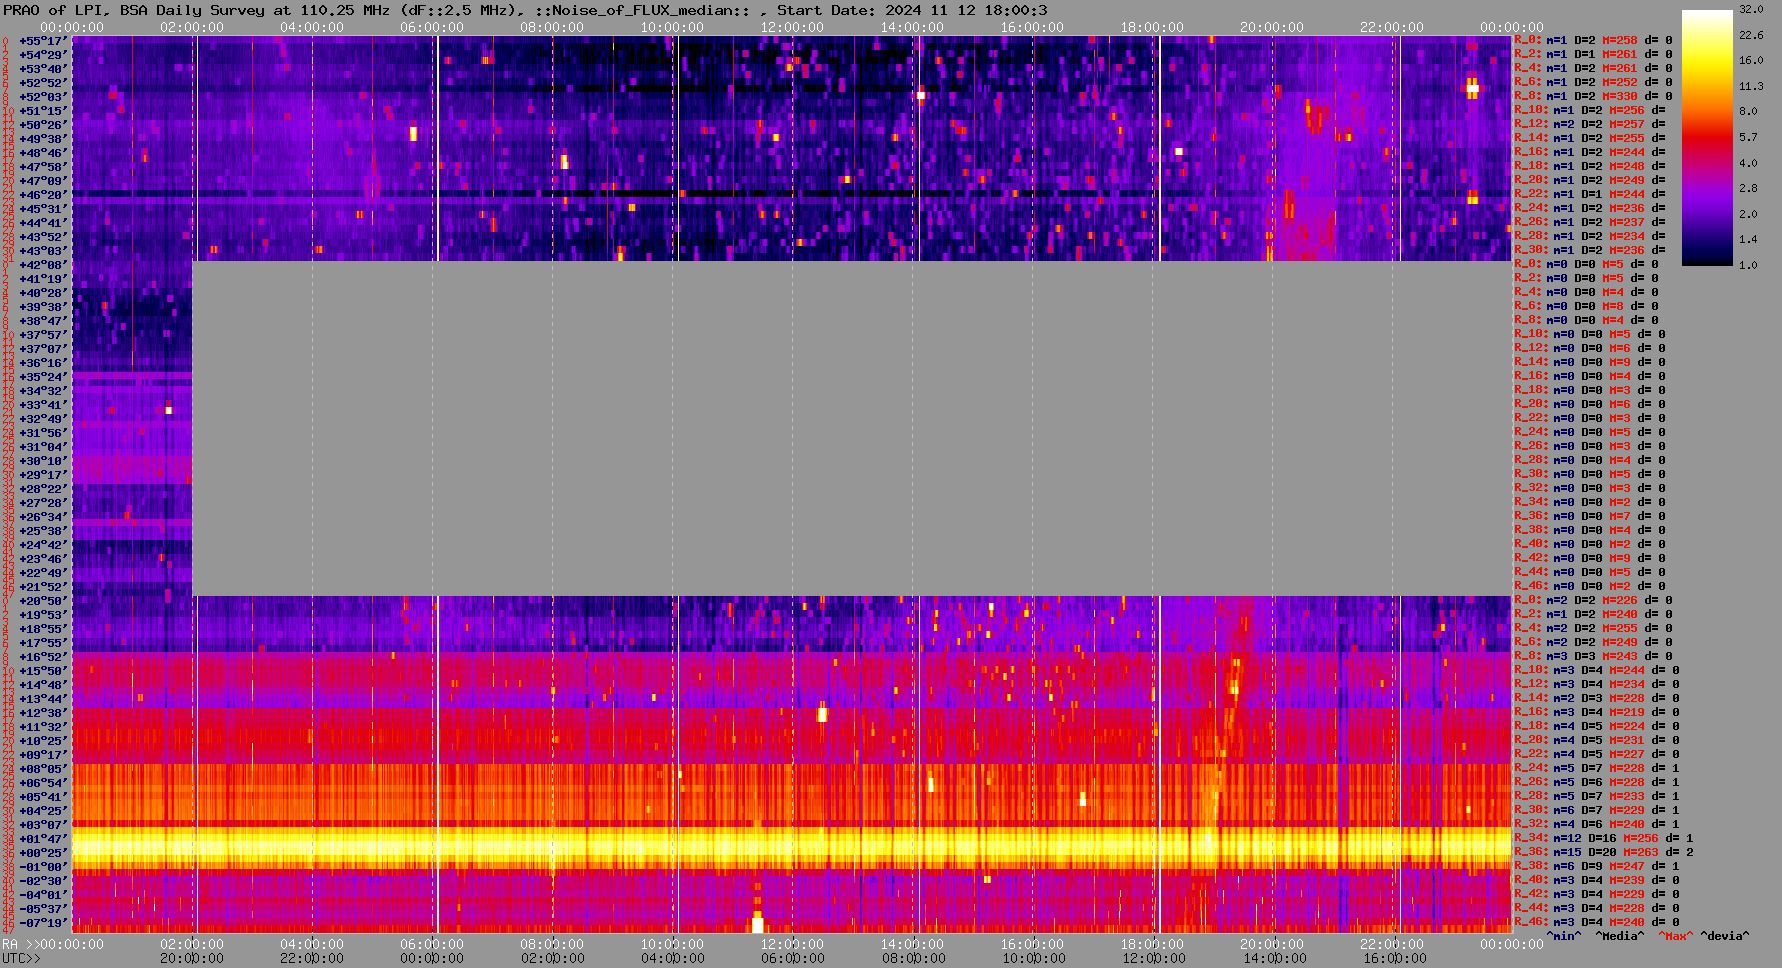Click row 'R_2: m=1 D=1 M=261'

(1593, 54)
